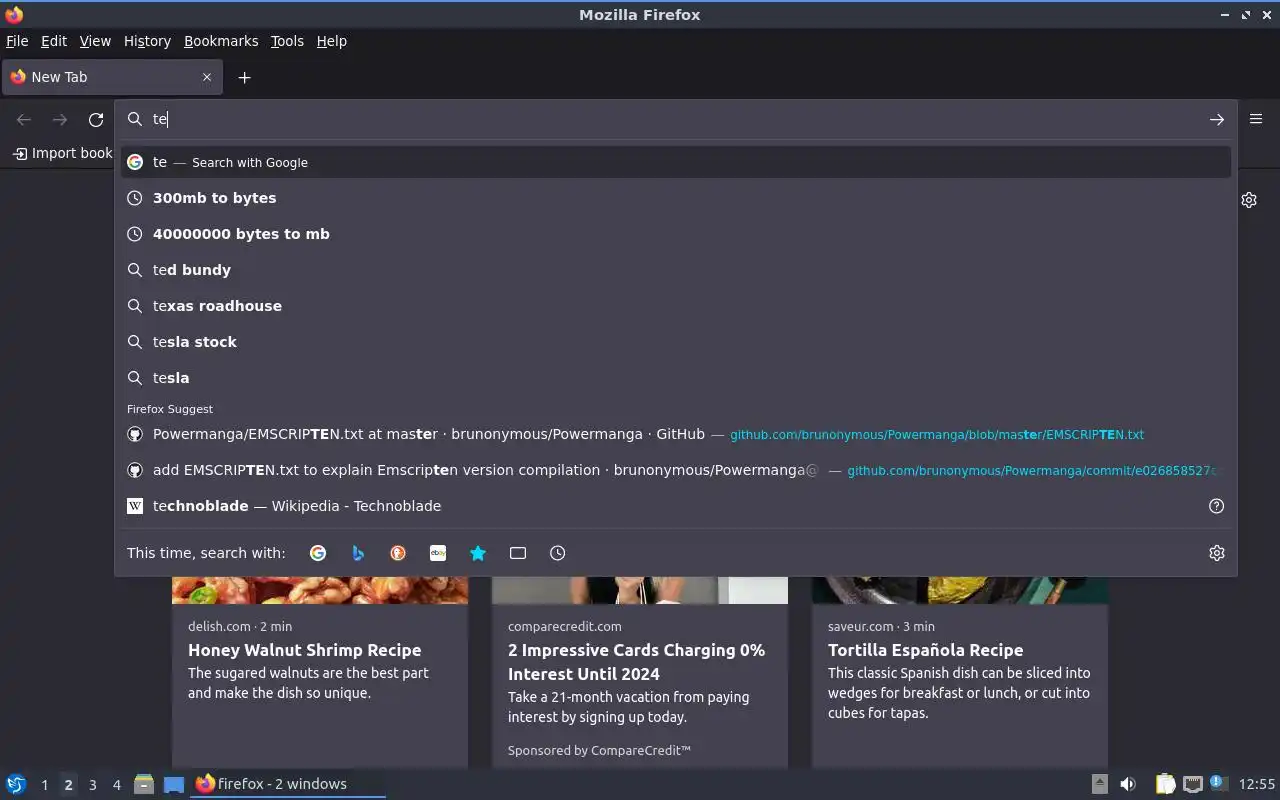Click the address bar input containing 'te'
Viewport: 1280px width, 800px height.
[676, 119]
